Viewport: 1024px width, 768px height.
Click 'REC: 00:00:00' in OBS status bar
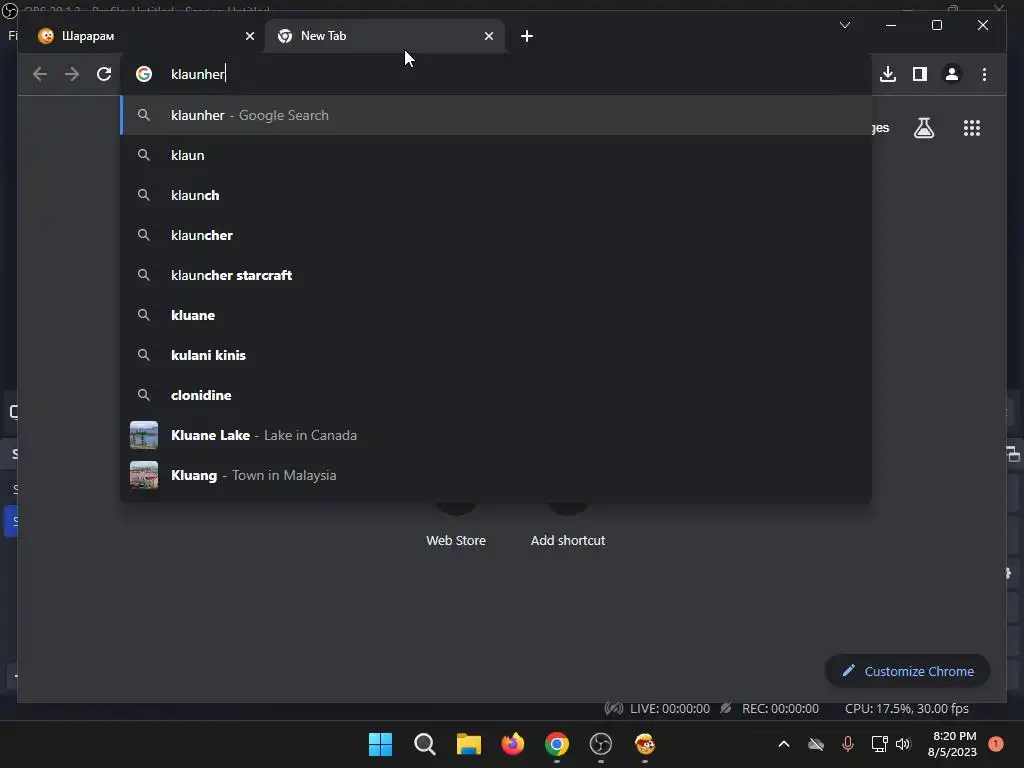[780, 709]
